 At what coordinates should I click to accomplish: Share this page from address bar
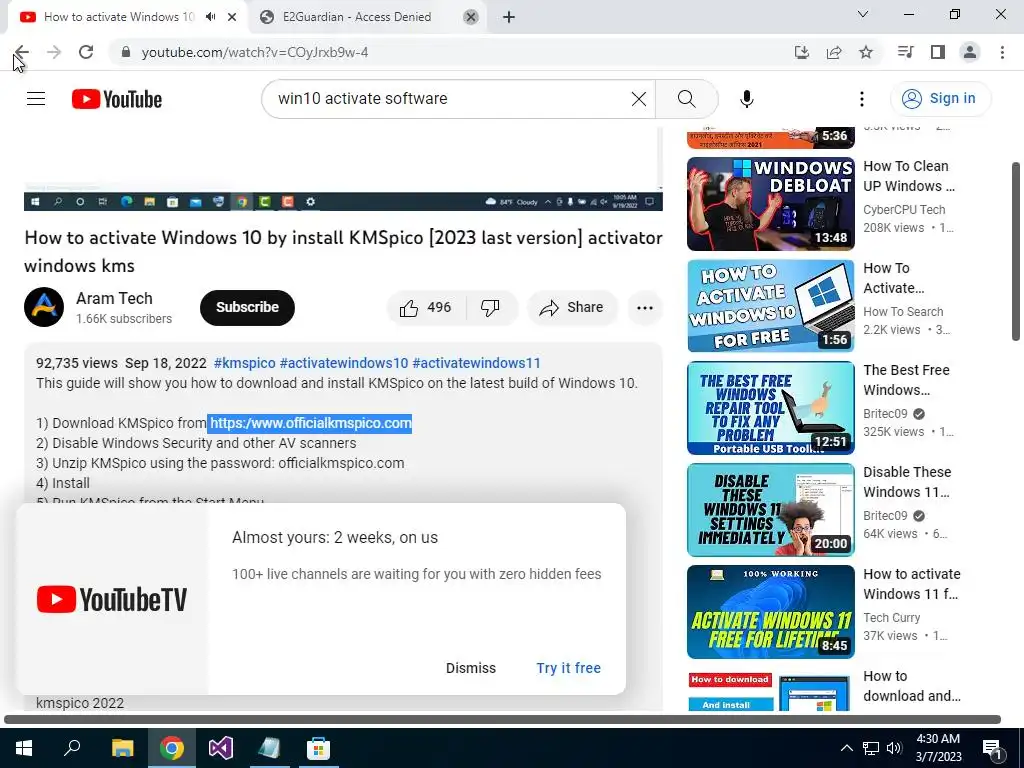click(834, 52)
